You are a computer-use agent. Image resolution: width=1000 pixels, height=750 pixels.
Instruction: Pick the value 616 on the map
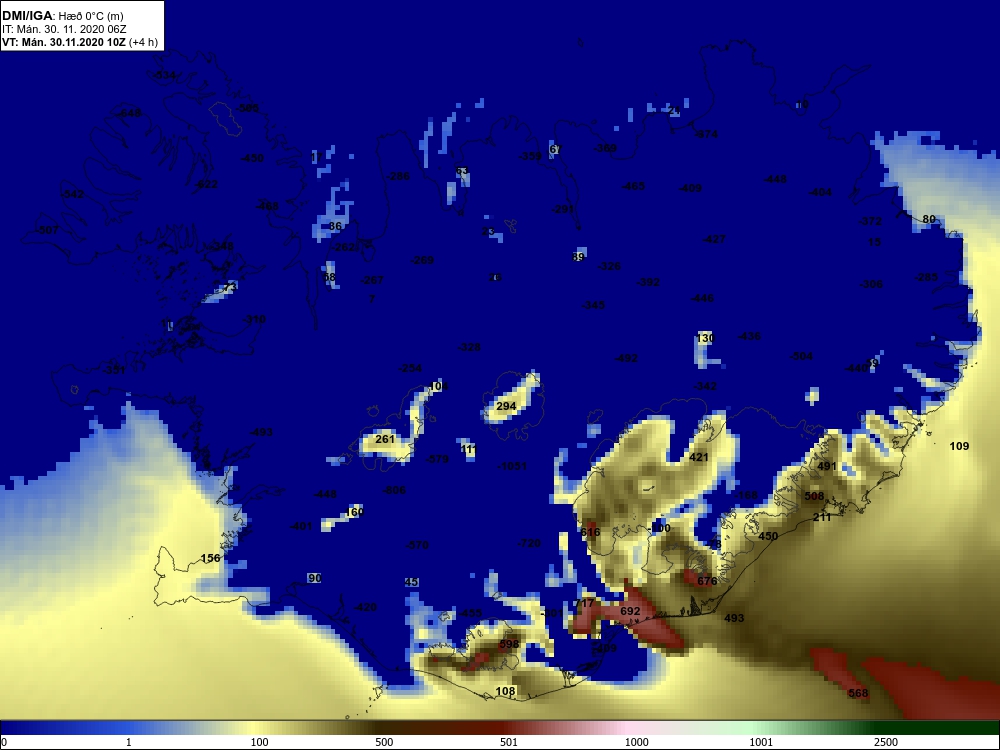click(x=591, y=533)
